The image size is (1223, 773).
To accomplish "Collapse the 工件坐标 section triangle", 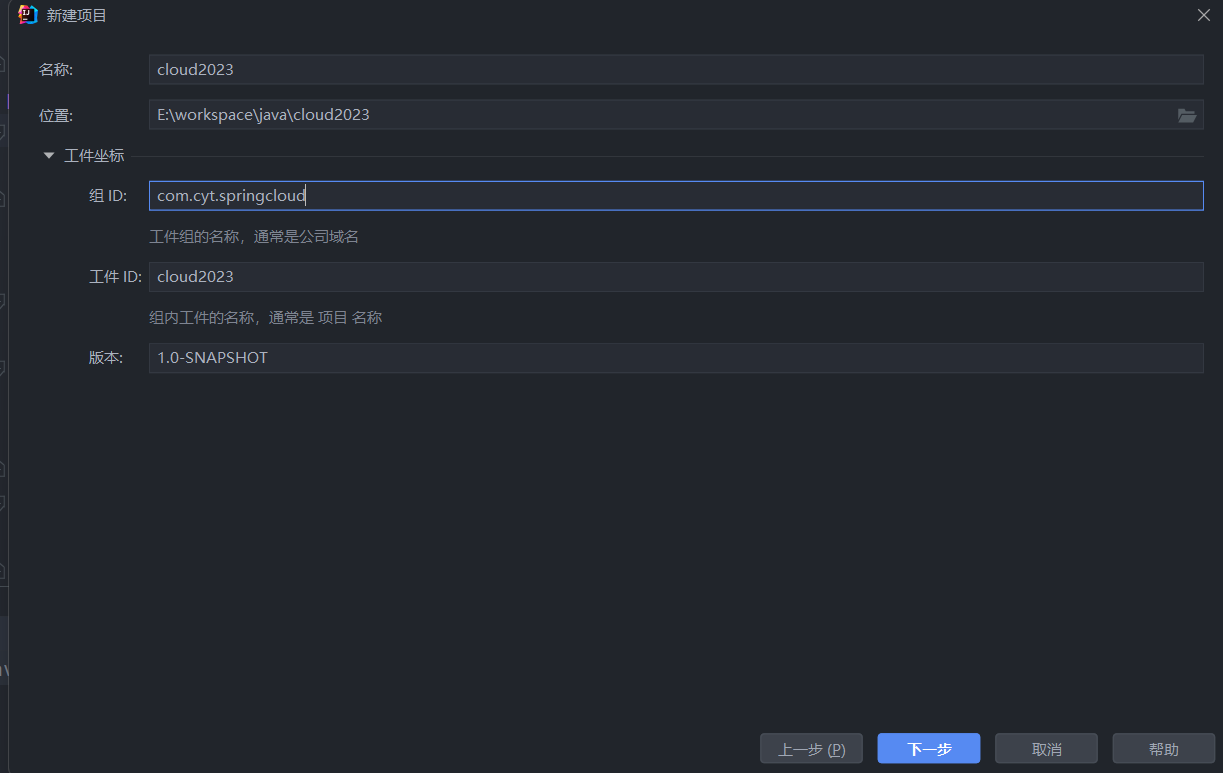I will [48, 156].
